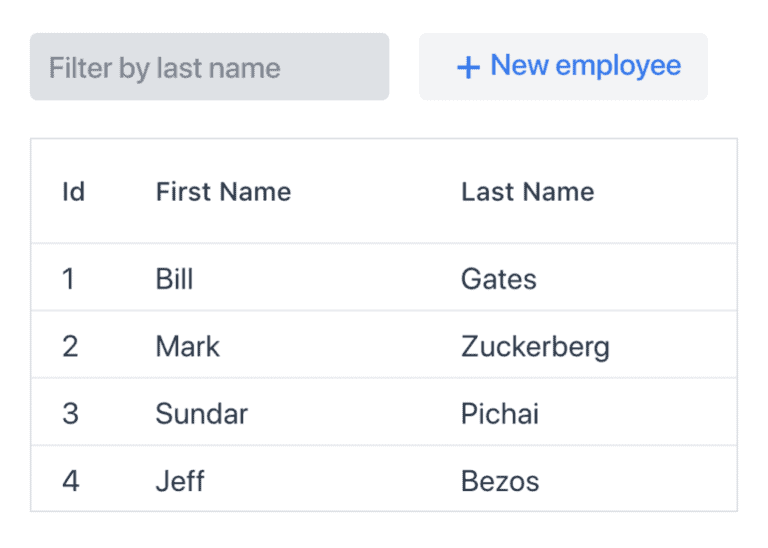Screen dimensions: 768x548
Task: Click the last name cell Pichai
Action: click(499, 413)
